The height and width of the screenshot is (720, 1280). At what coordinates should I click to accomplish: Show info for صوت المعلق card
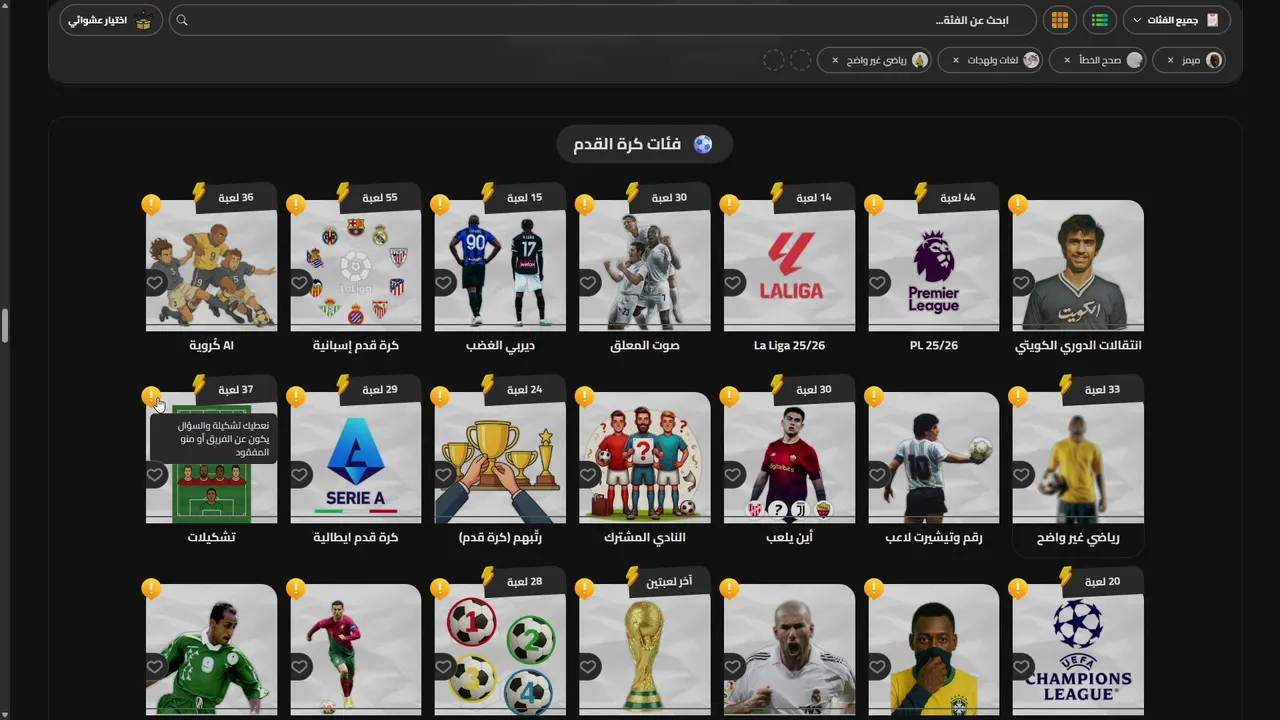point(585,205)
